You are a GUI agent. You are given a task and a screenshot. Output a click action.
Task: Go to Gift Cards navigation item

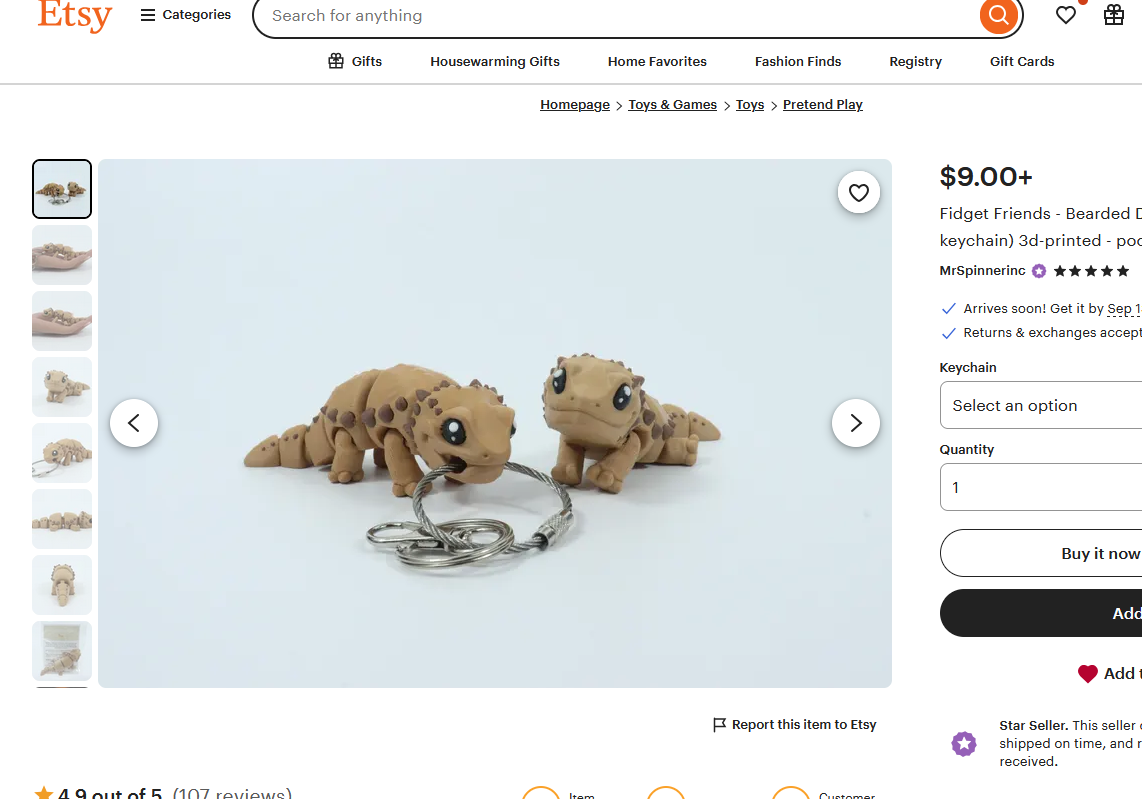point(1022,62)
